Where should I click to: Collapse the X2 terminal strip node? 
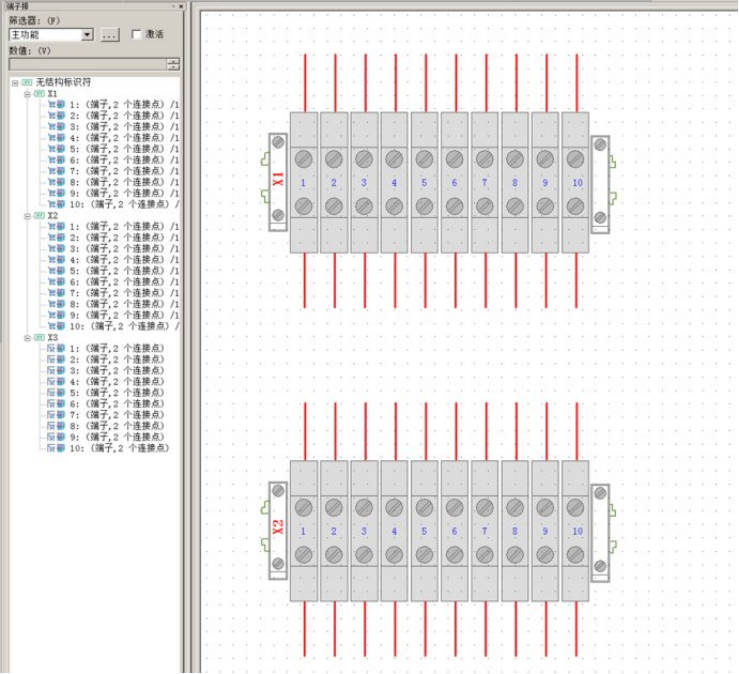click(27, 216)
